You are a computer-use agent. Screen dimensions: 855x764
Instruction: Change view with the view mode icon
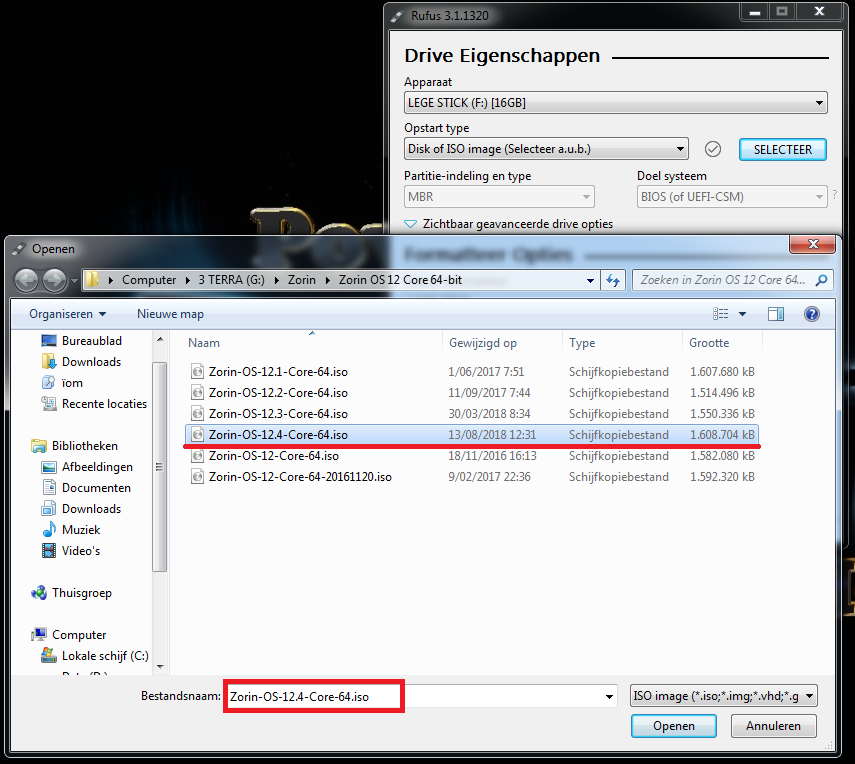point(720,314)
